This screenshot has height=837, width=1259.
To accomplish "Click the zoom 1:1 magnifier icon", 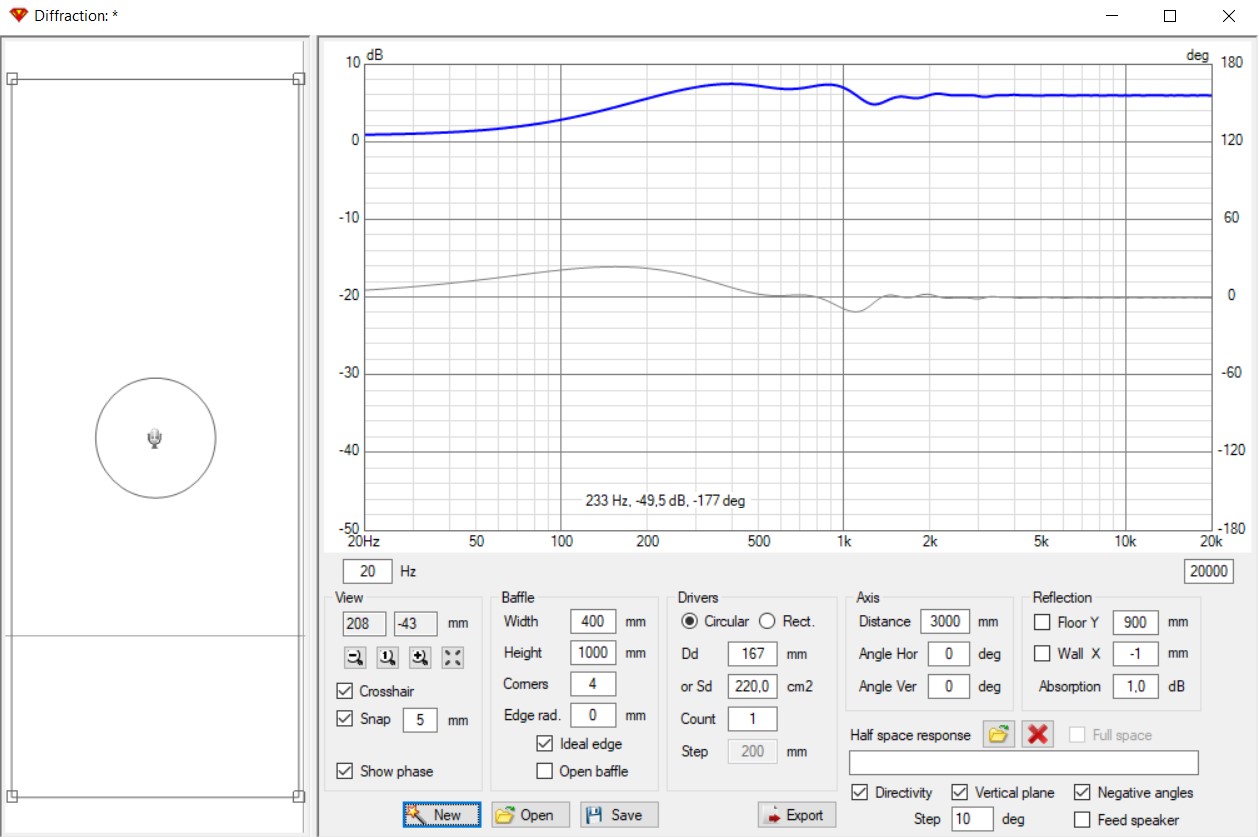I will [388, 657].
